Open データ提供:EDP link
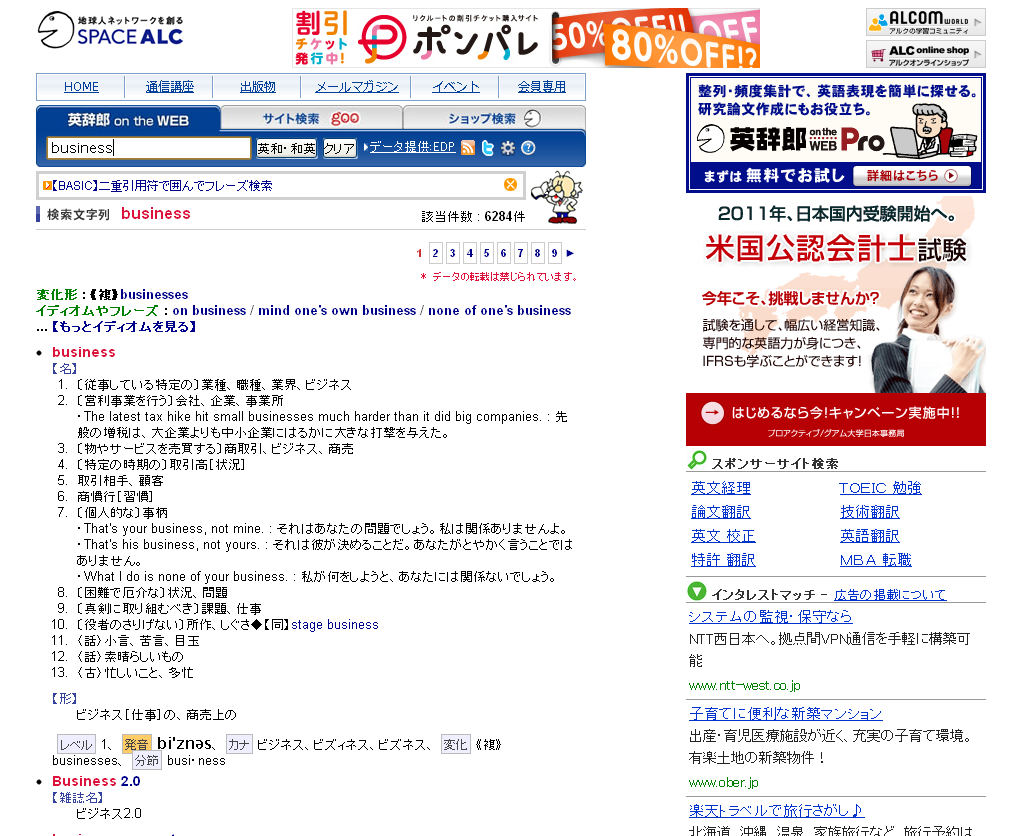Viewport: 1018px width, 836px height. (412, 147)
